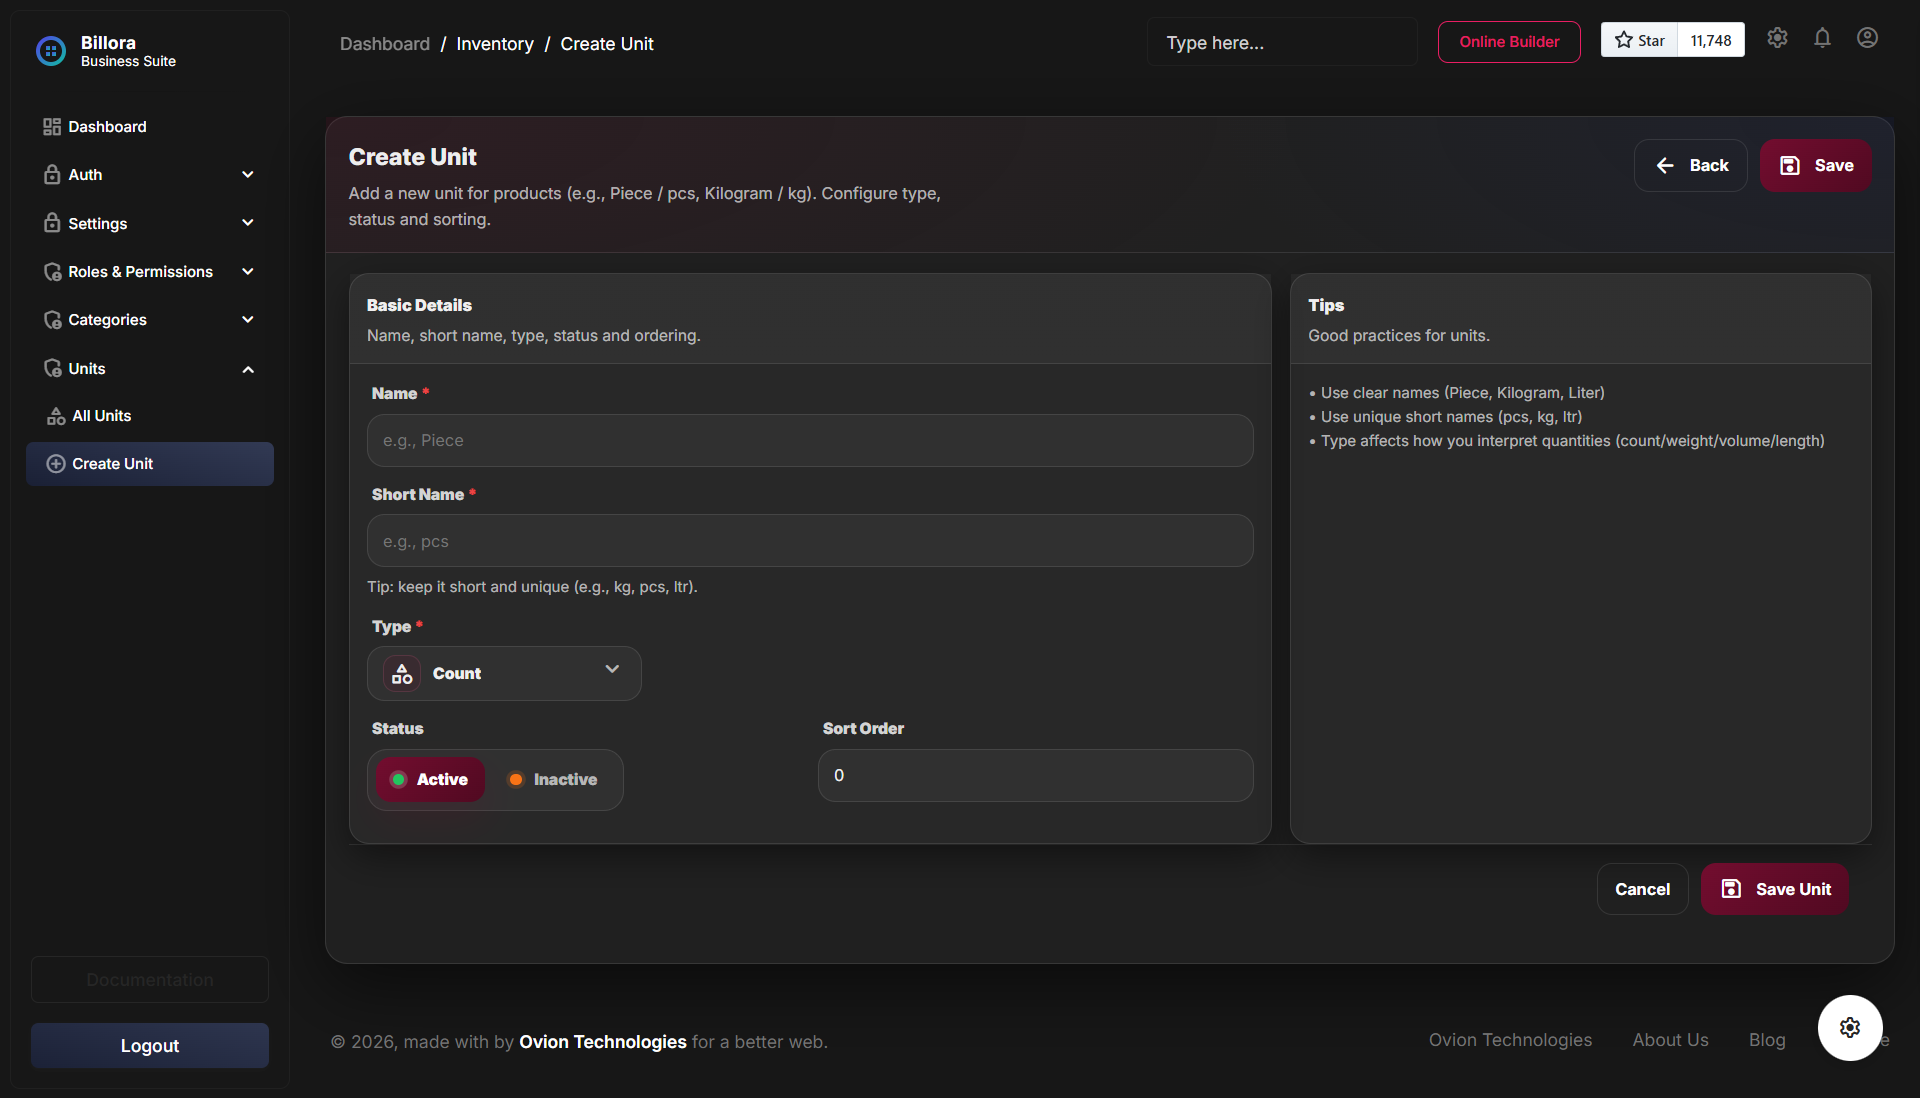Screen dimensions: 1920x1098
Task: Open settings via the gear icon in header
Action: [x=1777, y=38]
